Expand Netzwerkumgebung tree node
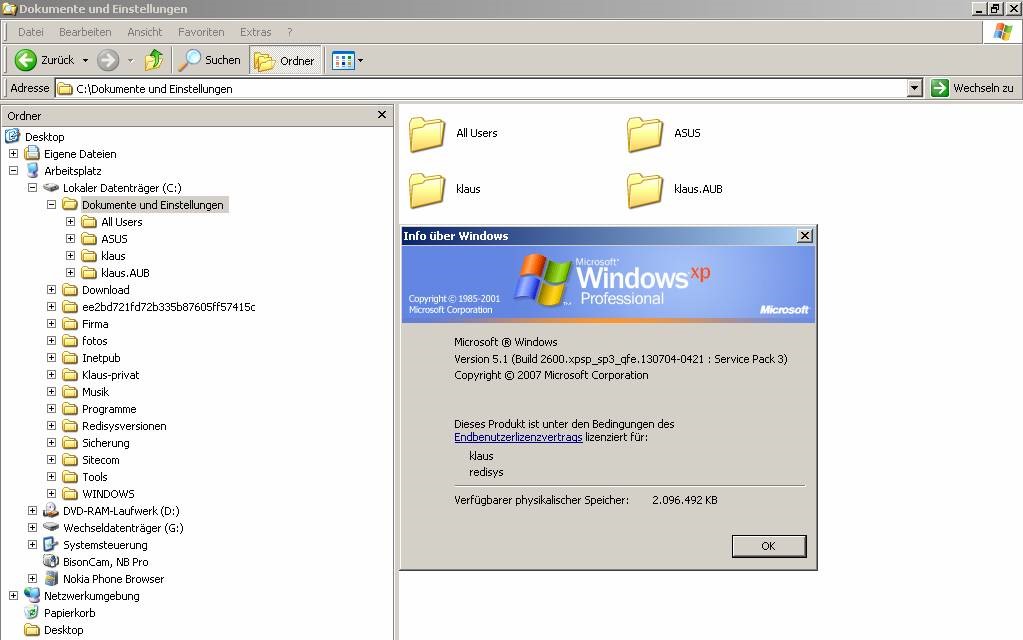The height and width of the screenshot is (640, 1023). click(13, 596)
